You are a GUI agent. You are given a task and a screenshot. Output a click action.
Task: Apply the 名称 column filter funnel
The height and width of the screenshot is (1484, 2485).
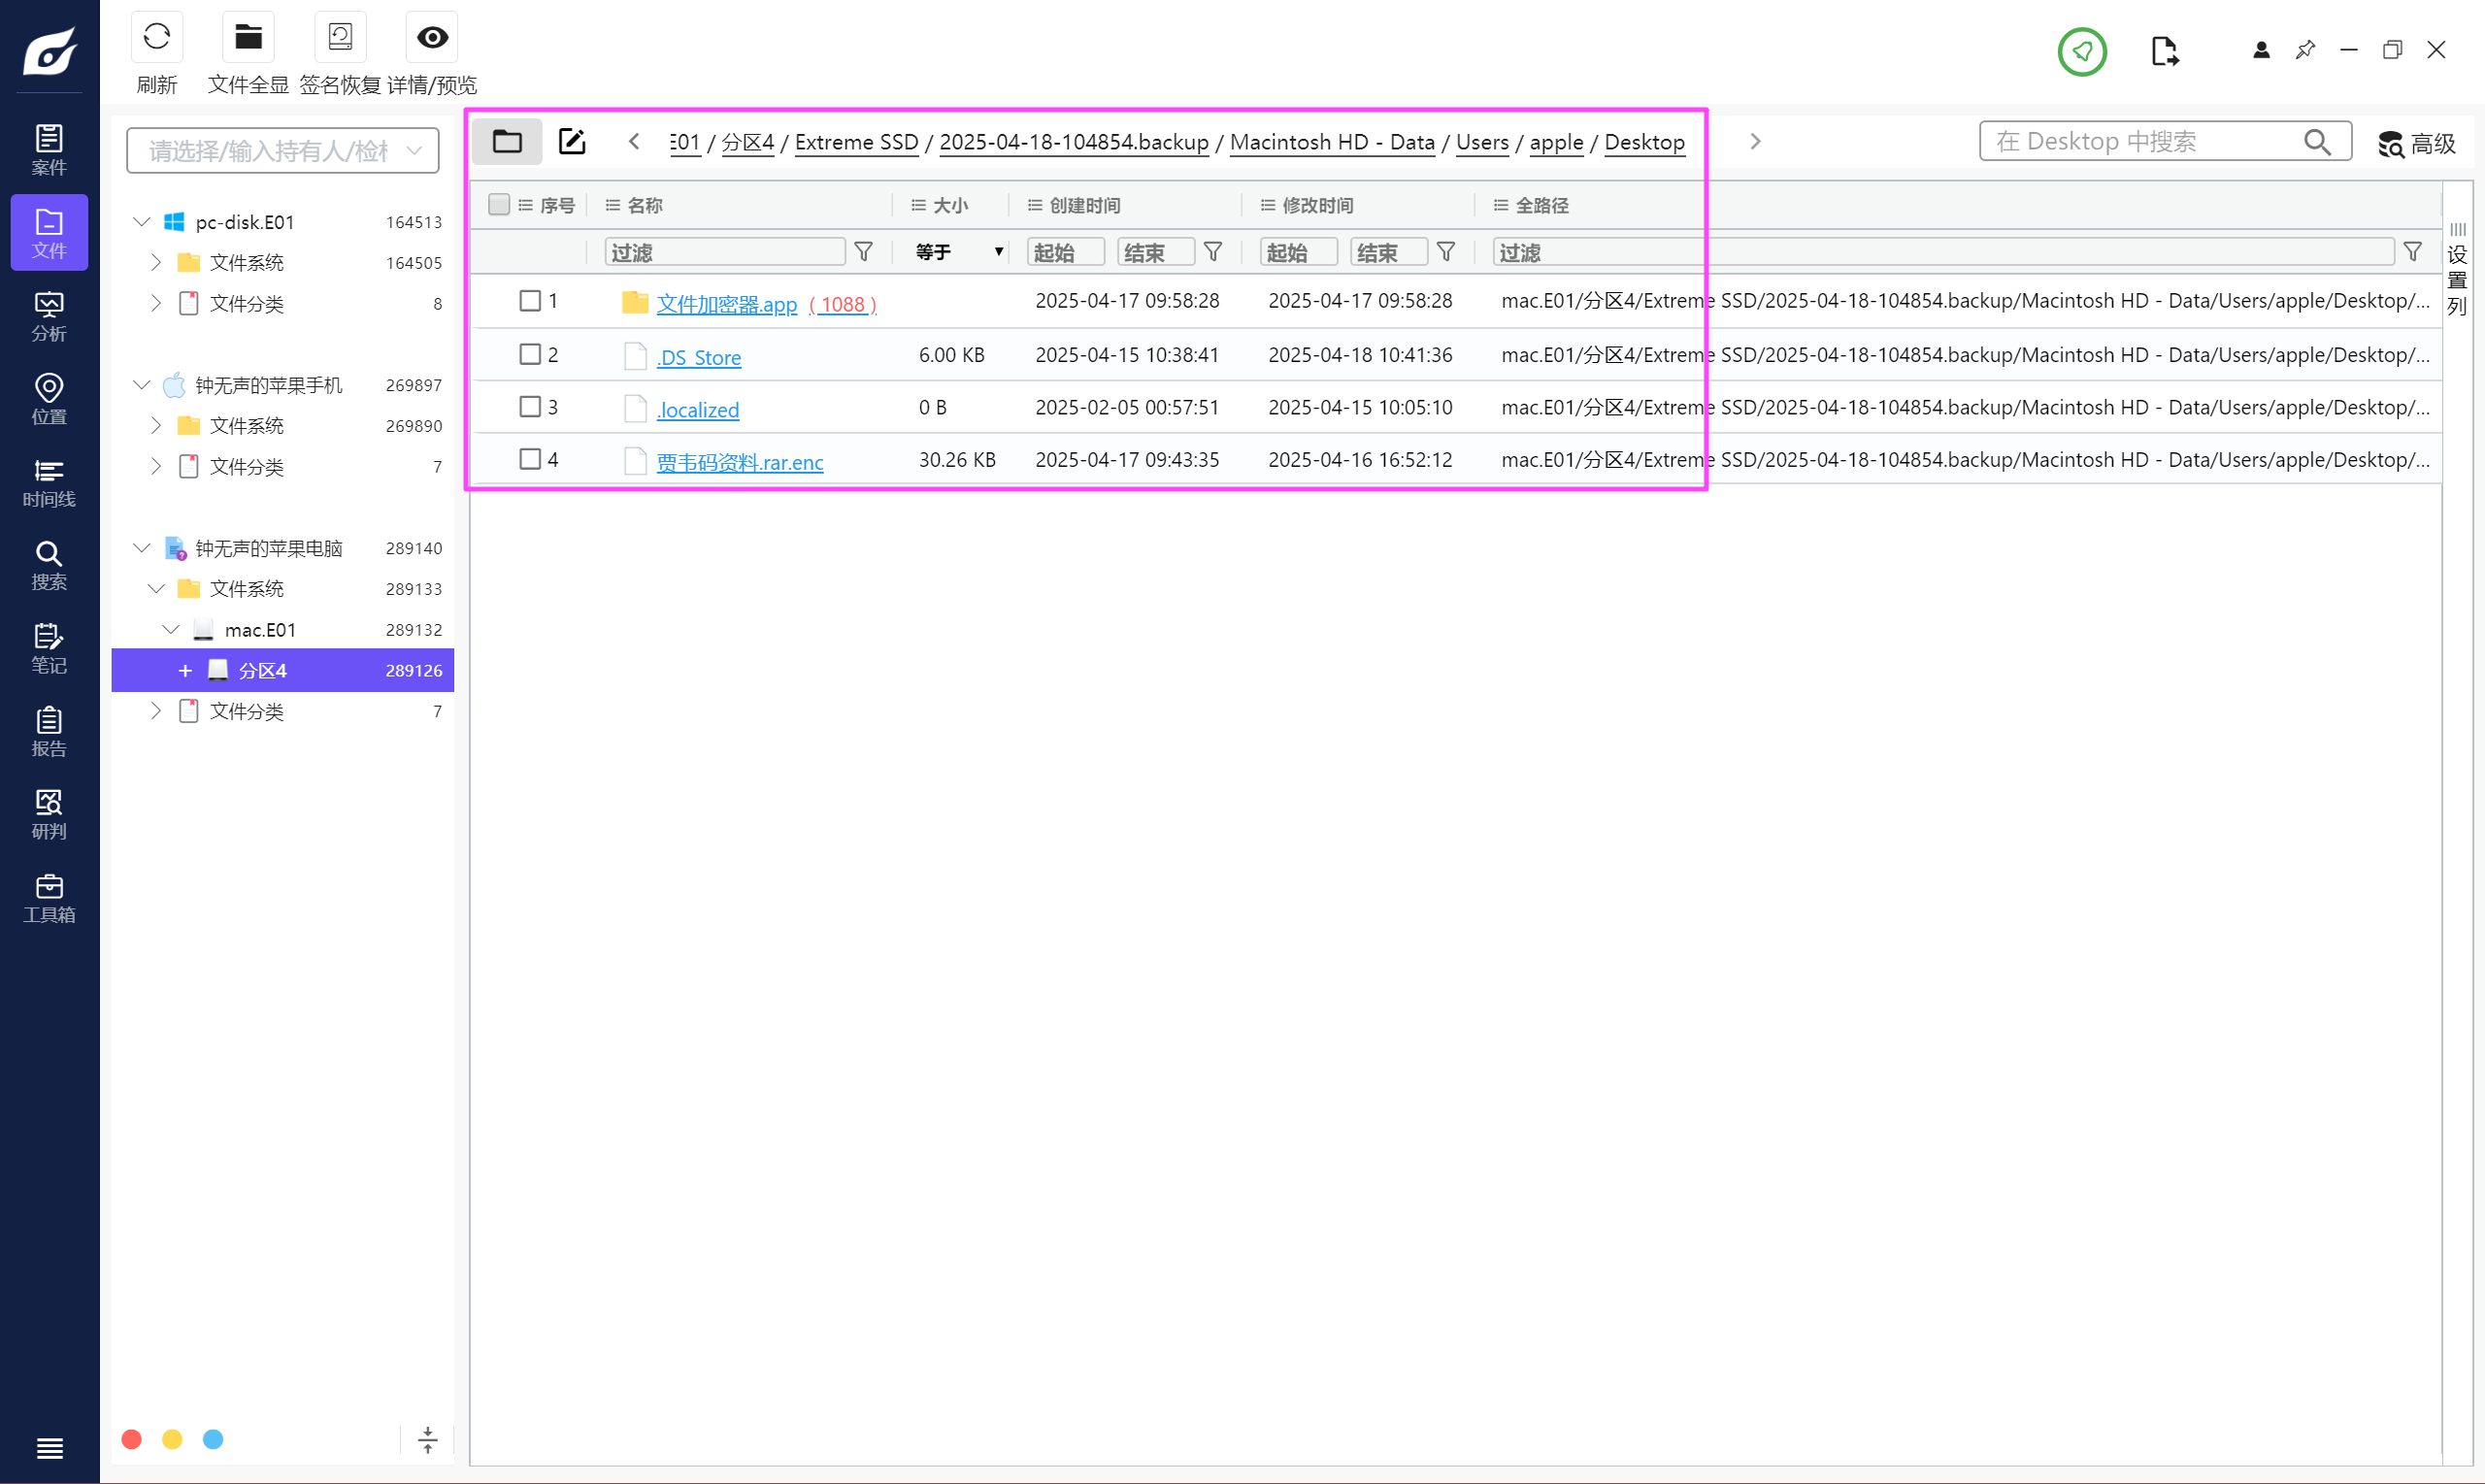864,252
